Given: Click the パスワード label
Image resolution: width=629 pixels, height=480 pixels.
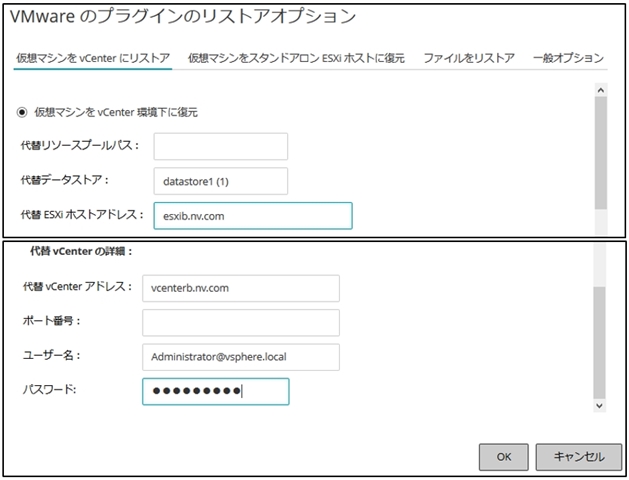Looking at the screenshot, I should [49, 389].
